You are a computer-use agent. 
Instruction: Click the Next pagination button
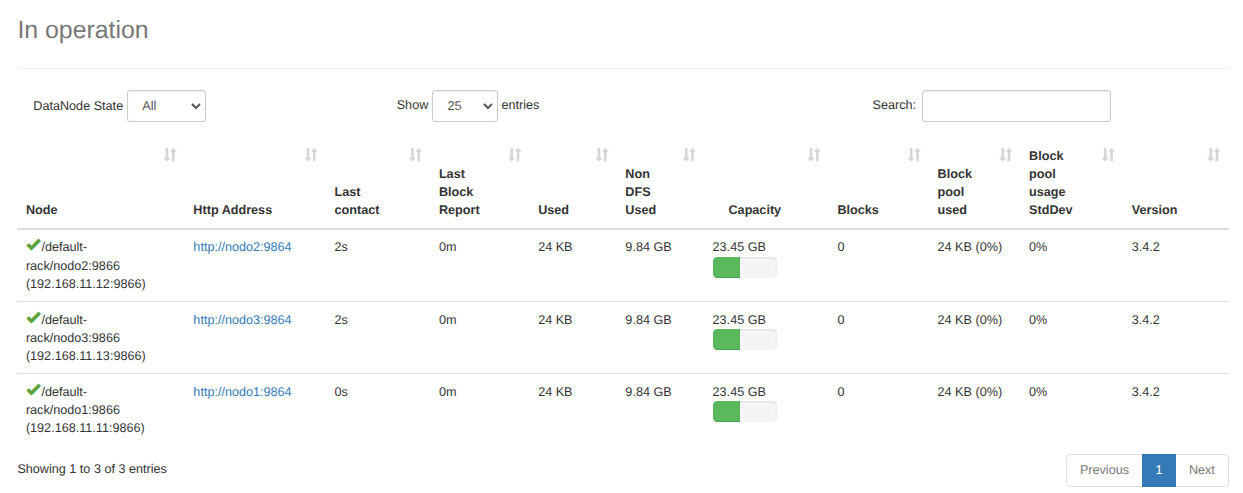(x=1201, y=470)
